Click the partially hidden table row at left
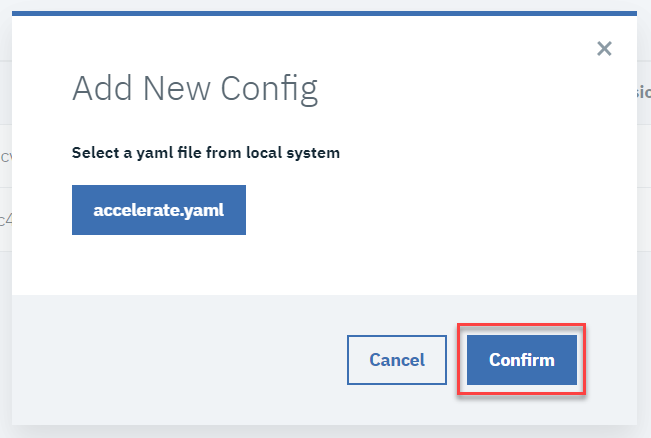This screenshot has width=651, height=438. point(5,157)
